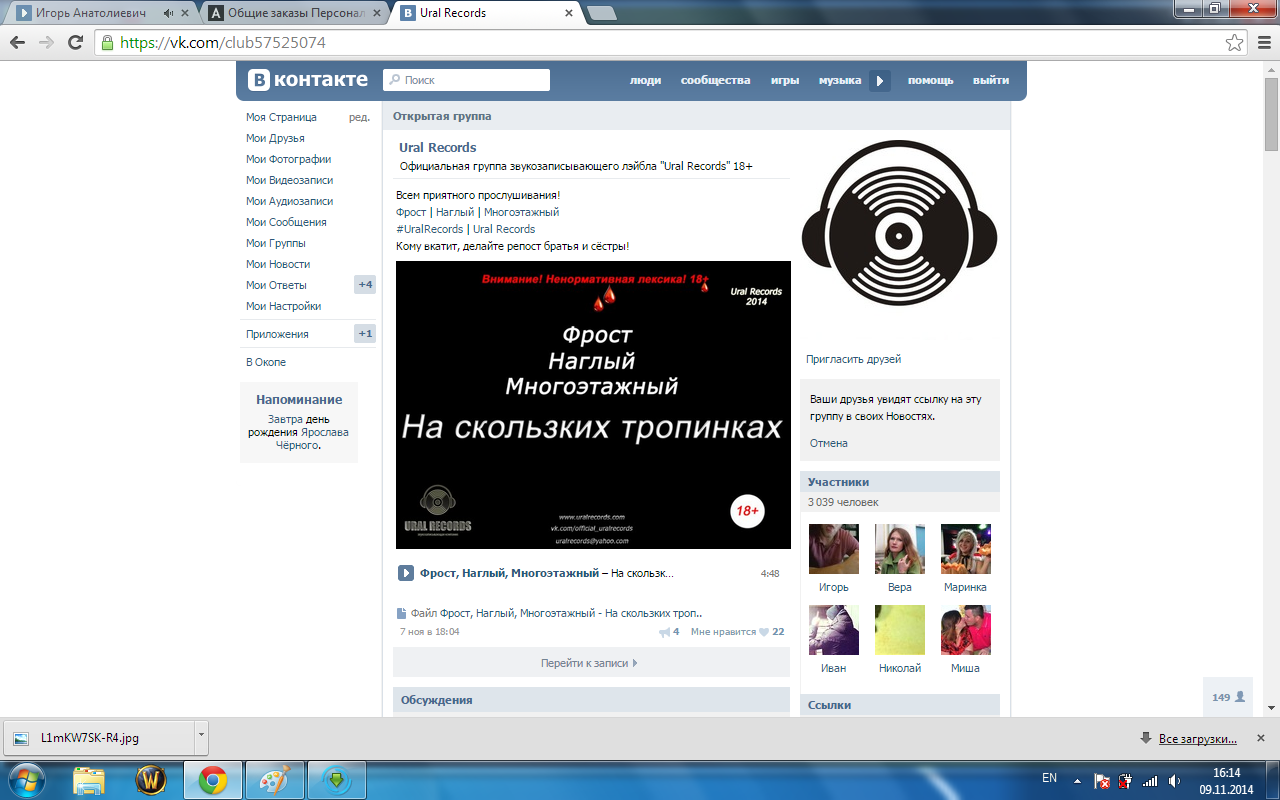Screen dimensions: 1280x800
Task: Click the VK search input field
Action: point(467,80)
